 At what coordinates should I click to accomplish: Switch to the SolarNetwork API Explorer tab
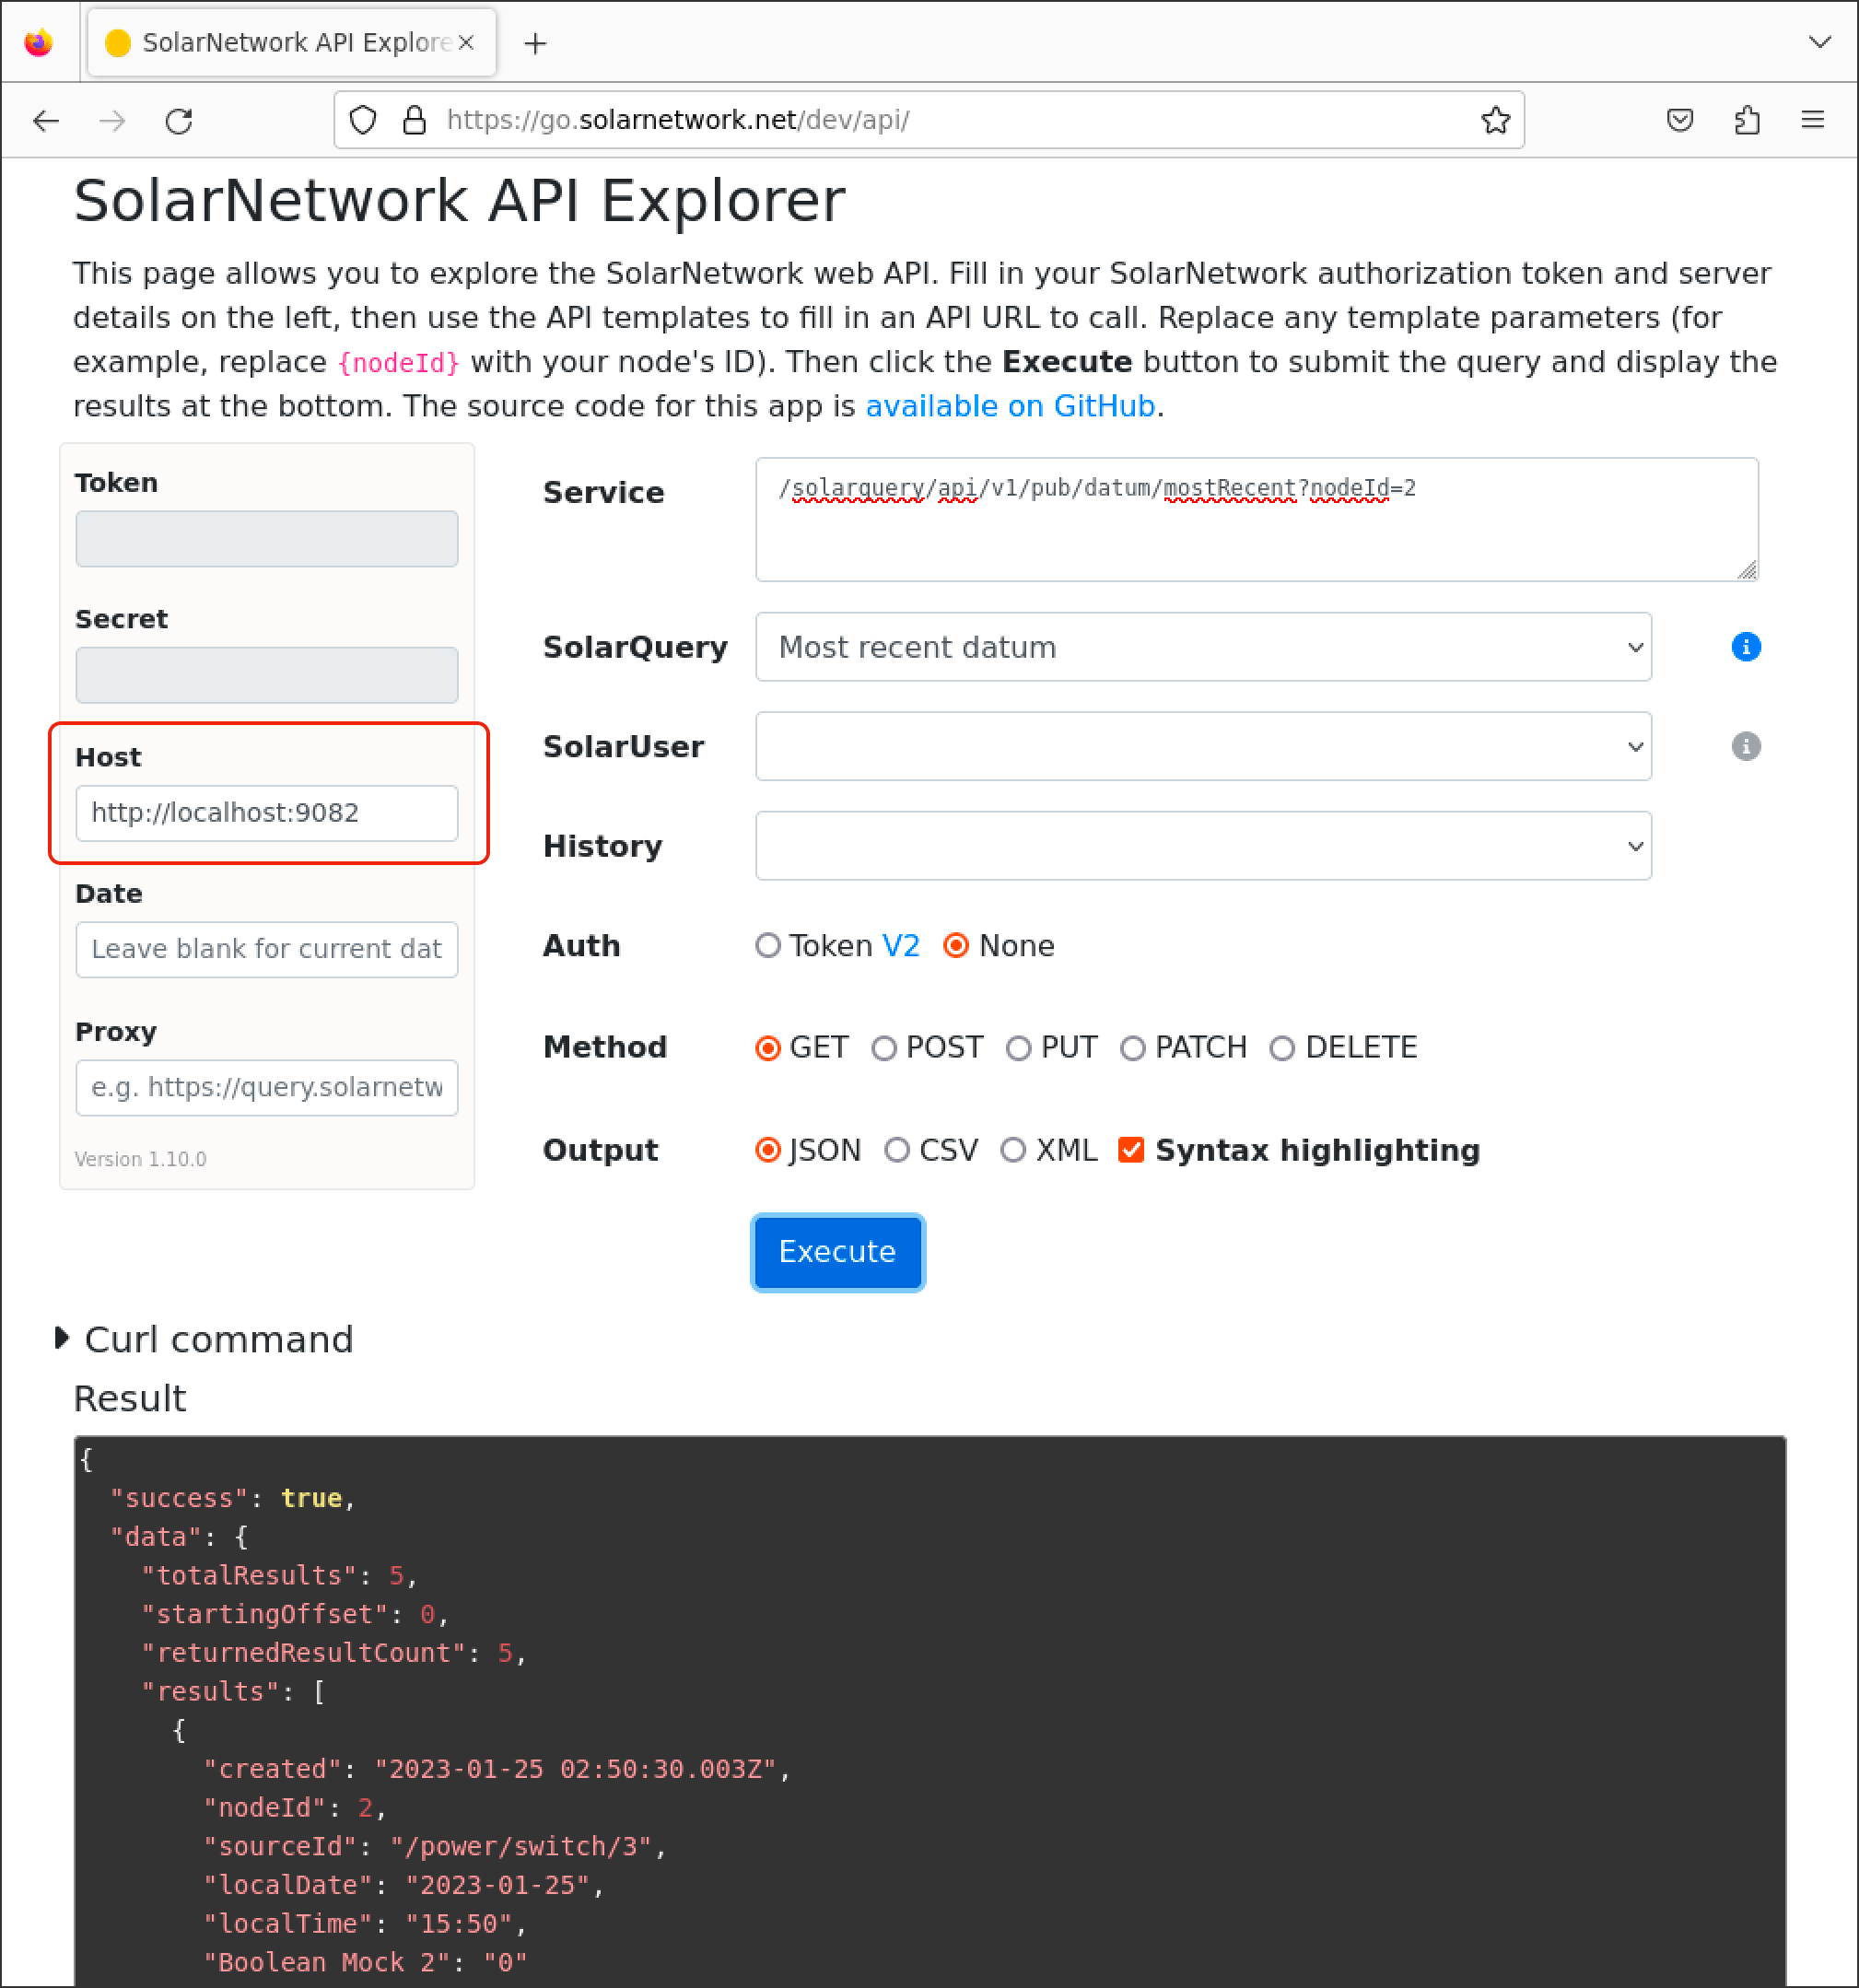pyautogui.click(x=280, y=42)
